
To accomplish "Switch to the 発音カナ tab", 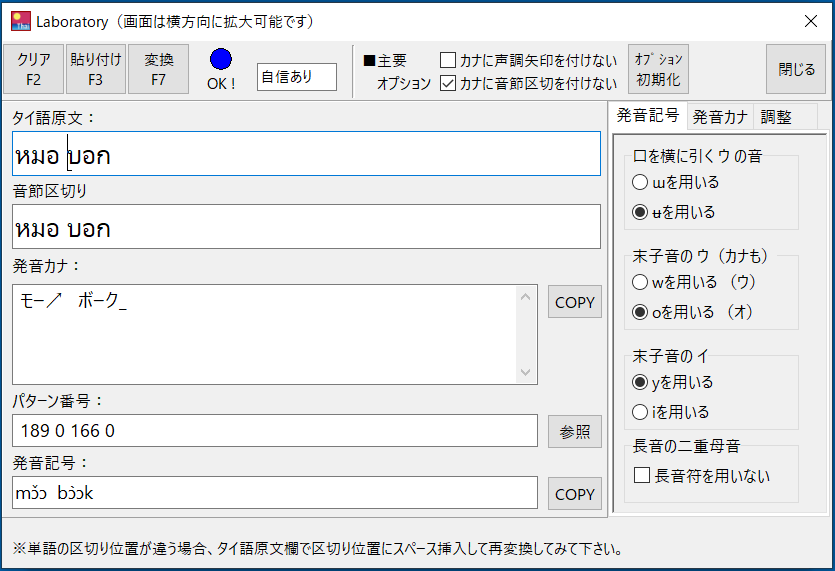I will [720, 117].
